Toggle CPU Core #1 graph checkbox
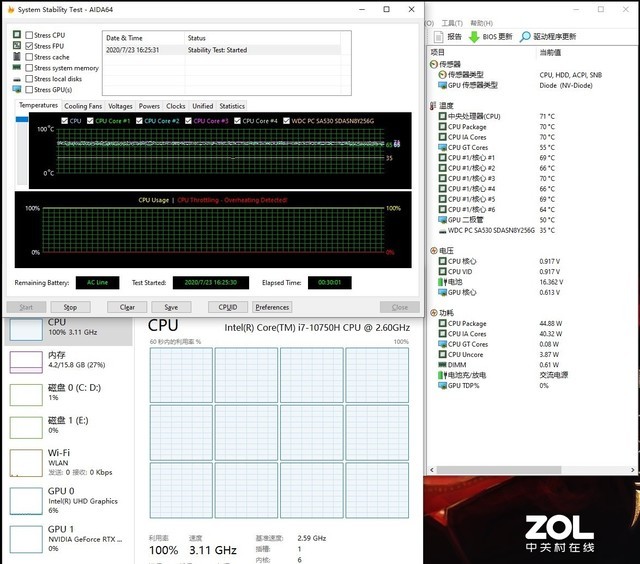Screen dimensions: 640x564 click(x=91, y=121)
